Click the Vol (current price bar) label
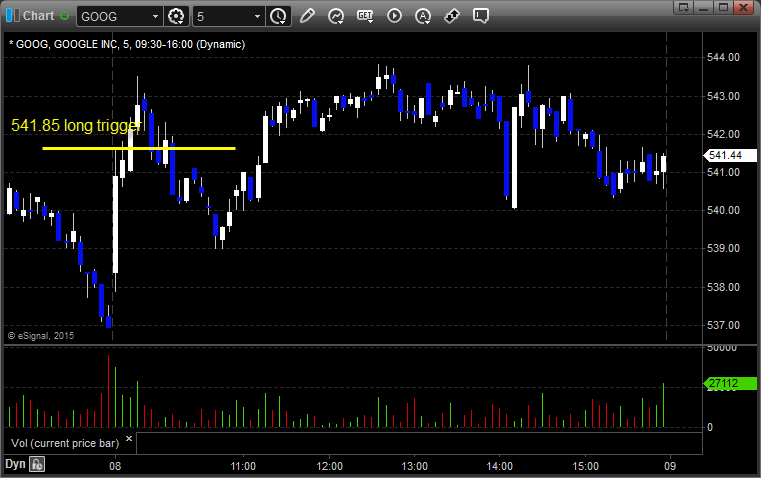The height and width of the screenshot is (478, 761). point(65,443)
